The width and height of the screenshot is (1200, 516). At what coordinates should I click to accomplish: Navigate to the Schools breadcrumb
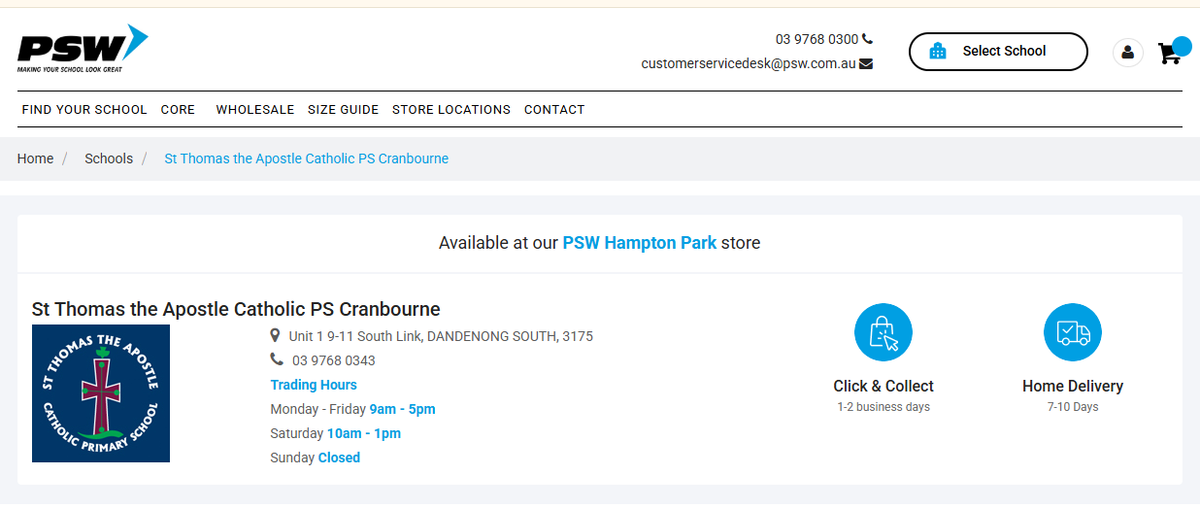click(x=108, y=159)
